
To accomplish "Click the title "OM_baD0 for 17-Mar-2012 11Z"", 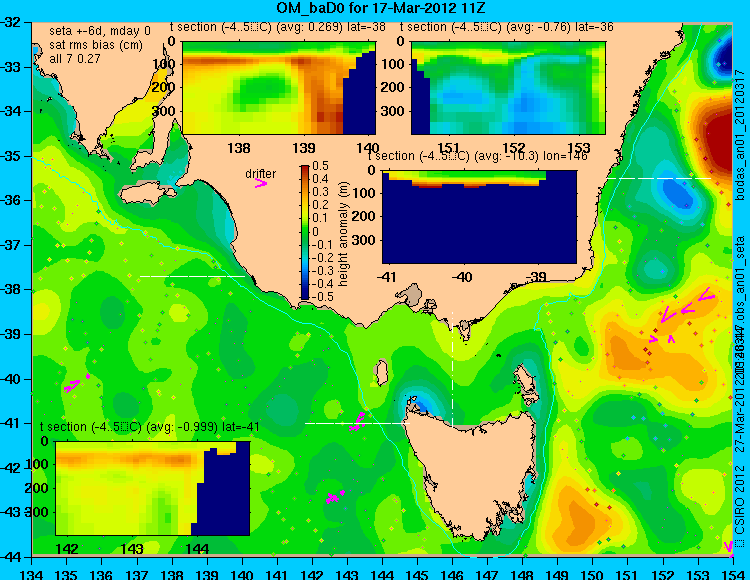I will click(381, 8).
